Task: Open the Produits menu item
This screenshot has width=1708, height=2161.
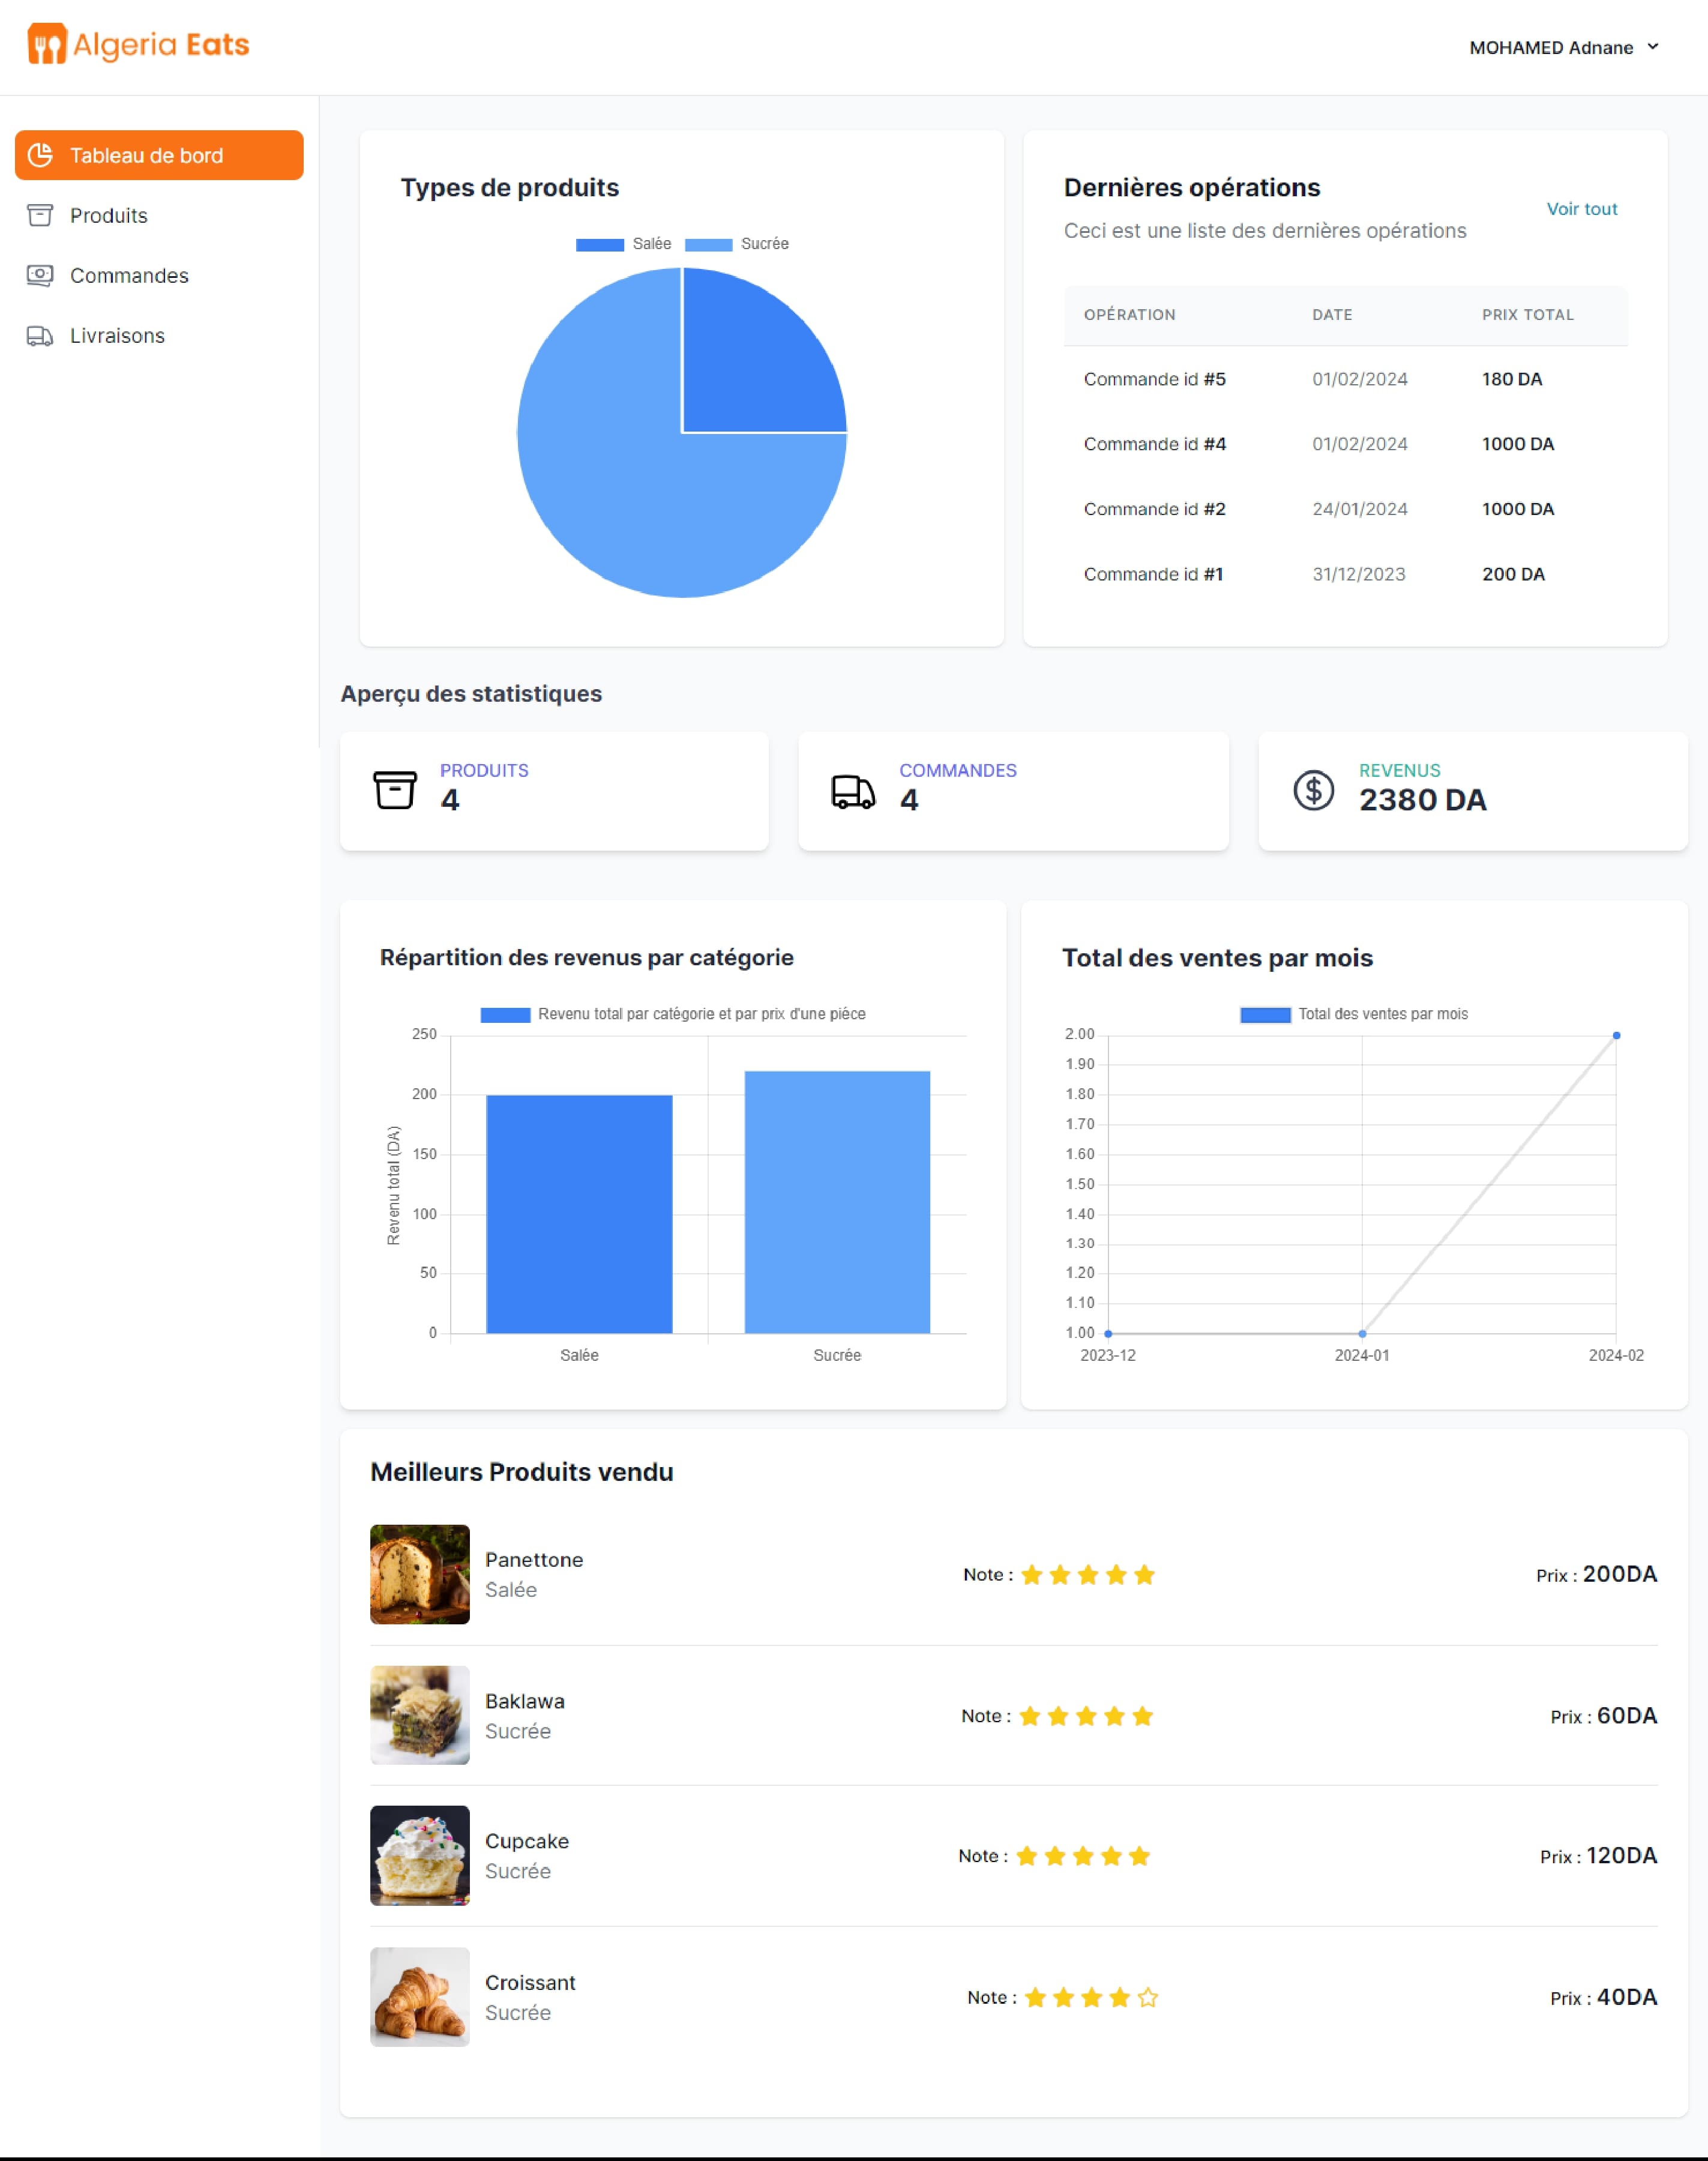Action: (x=108, y=215)
